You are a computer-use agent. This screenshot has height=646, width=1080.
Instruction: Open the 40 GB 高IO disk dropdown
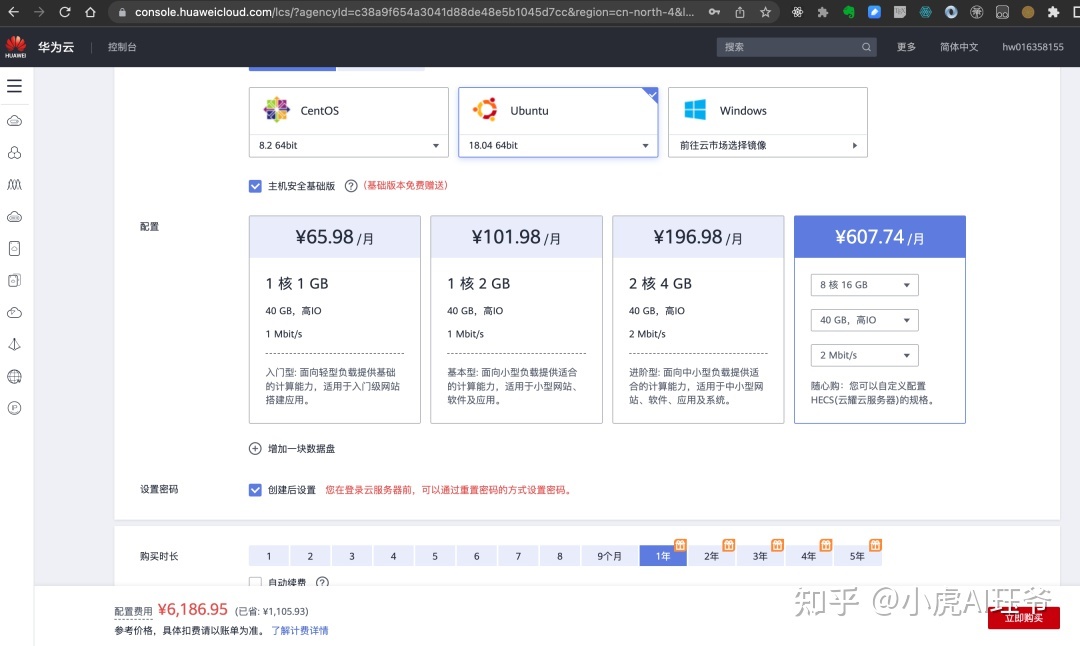(x=864, y=320)
